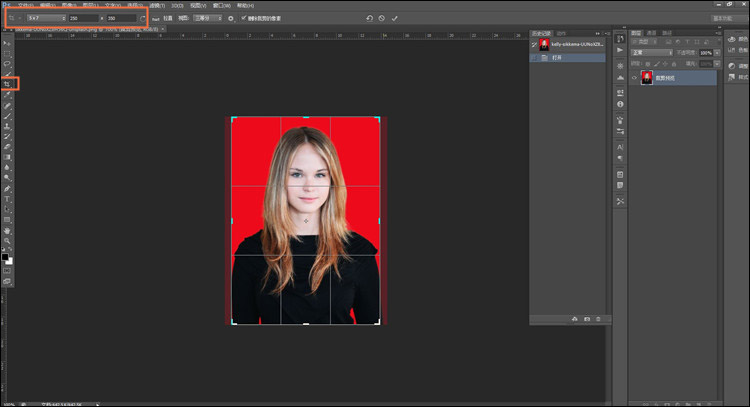The width and height of the screenshot is (750, 407).
Task: Open the 5 x 7 aspect ratio preset dropdown
Action: coord(45,18)
